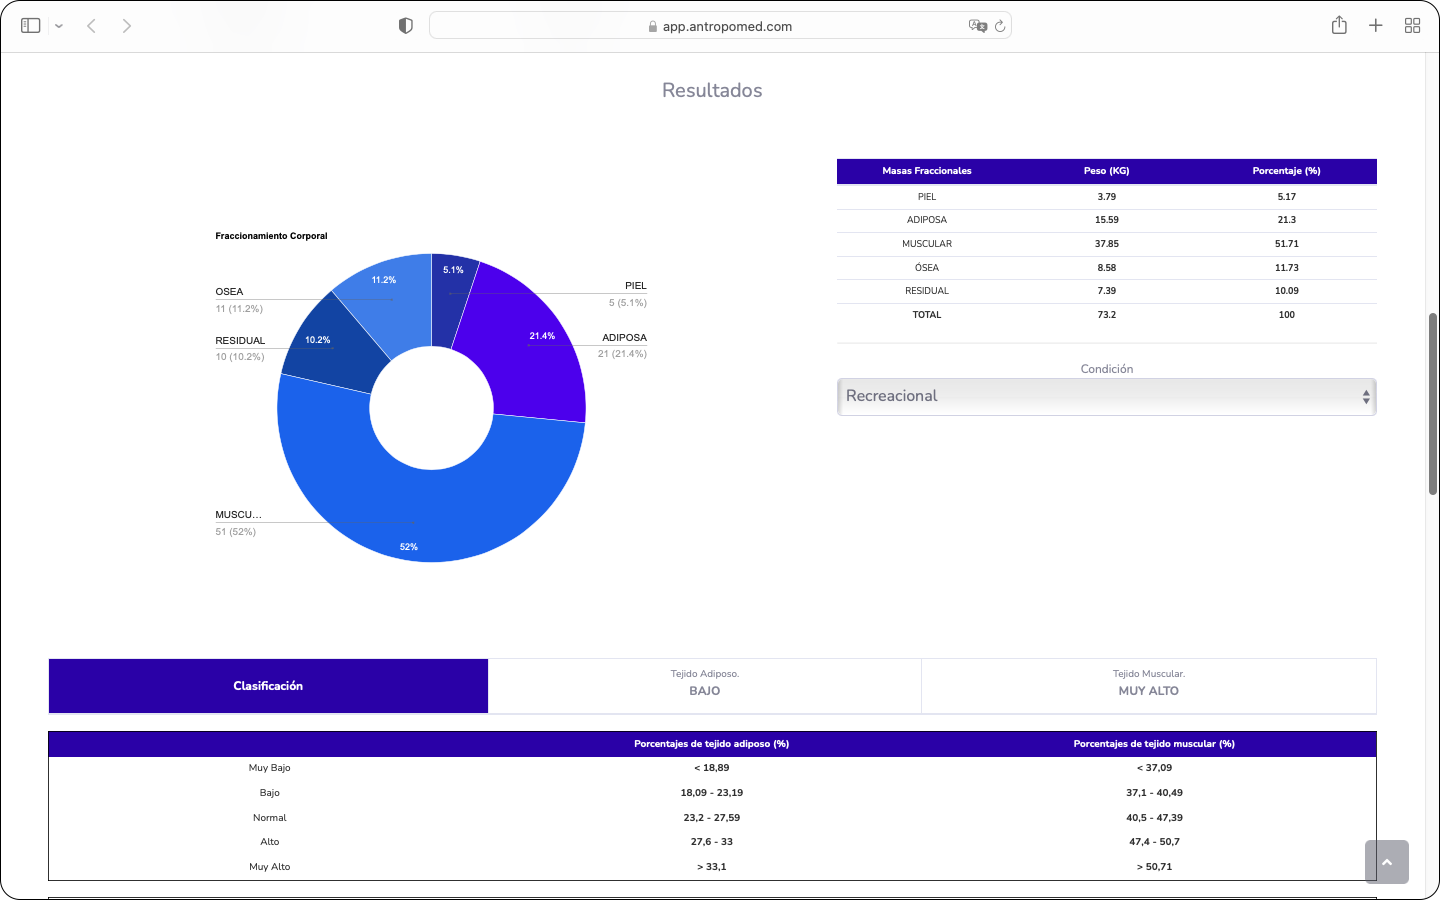Image resolution: width=1440 pixels, height=900 pixels.
Task: Click the app.antropomed.com address bar
Action: [720, 26]
